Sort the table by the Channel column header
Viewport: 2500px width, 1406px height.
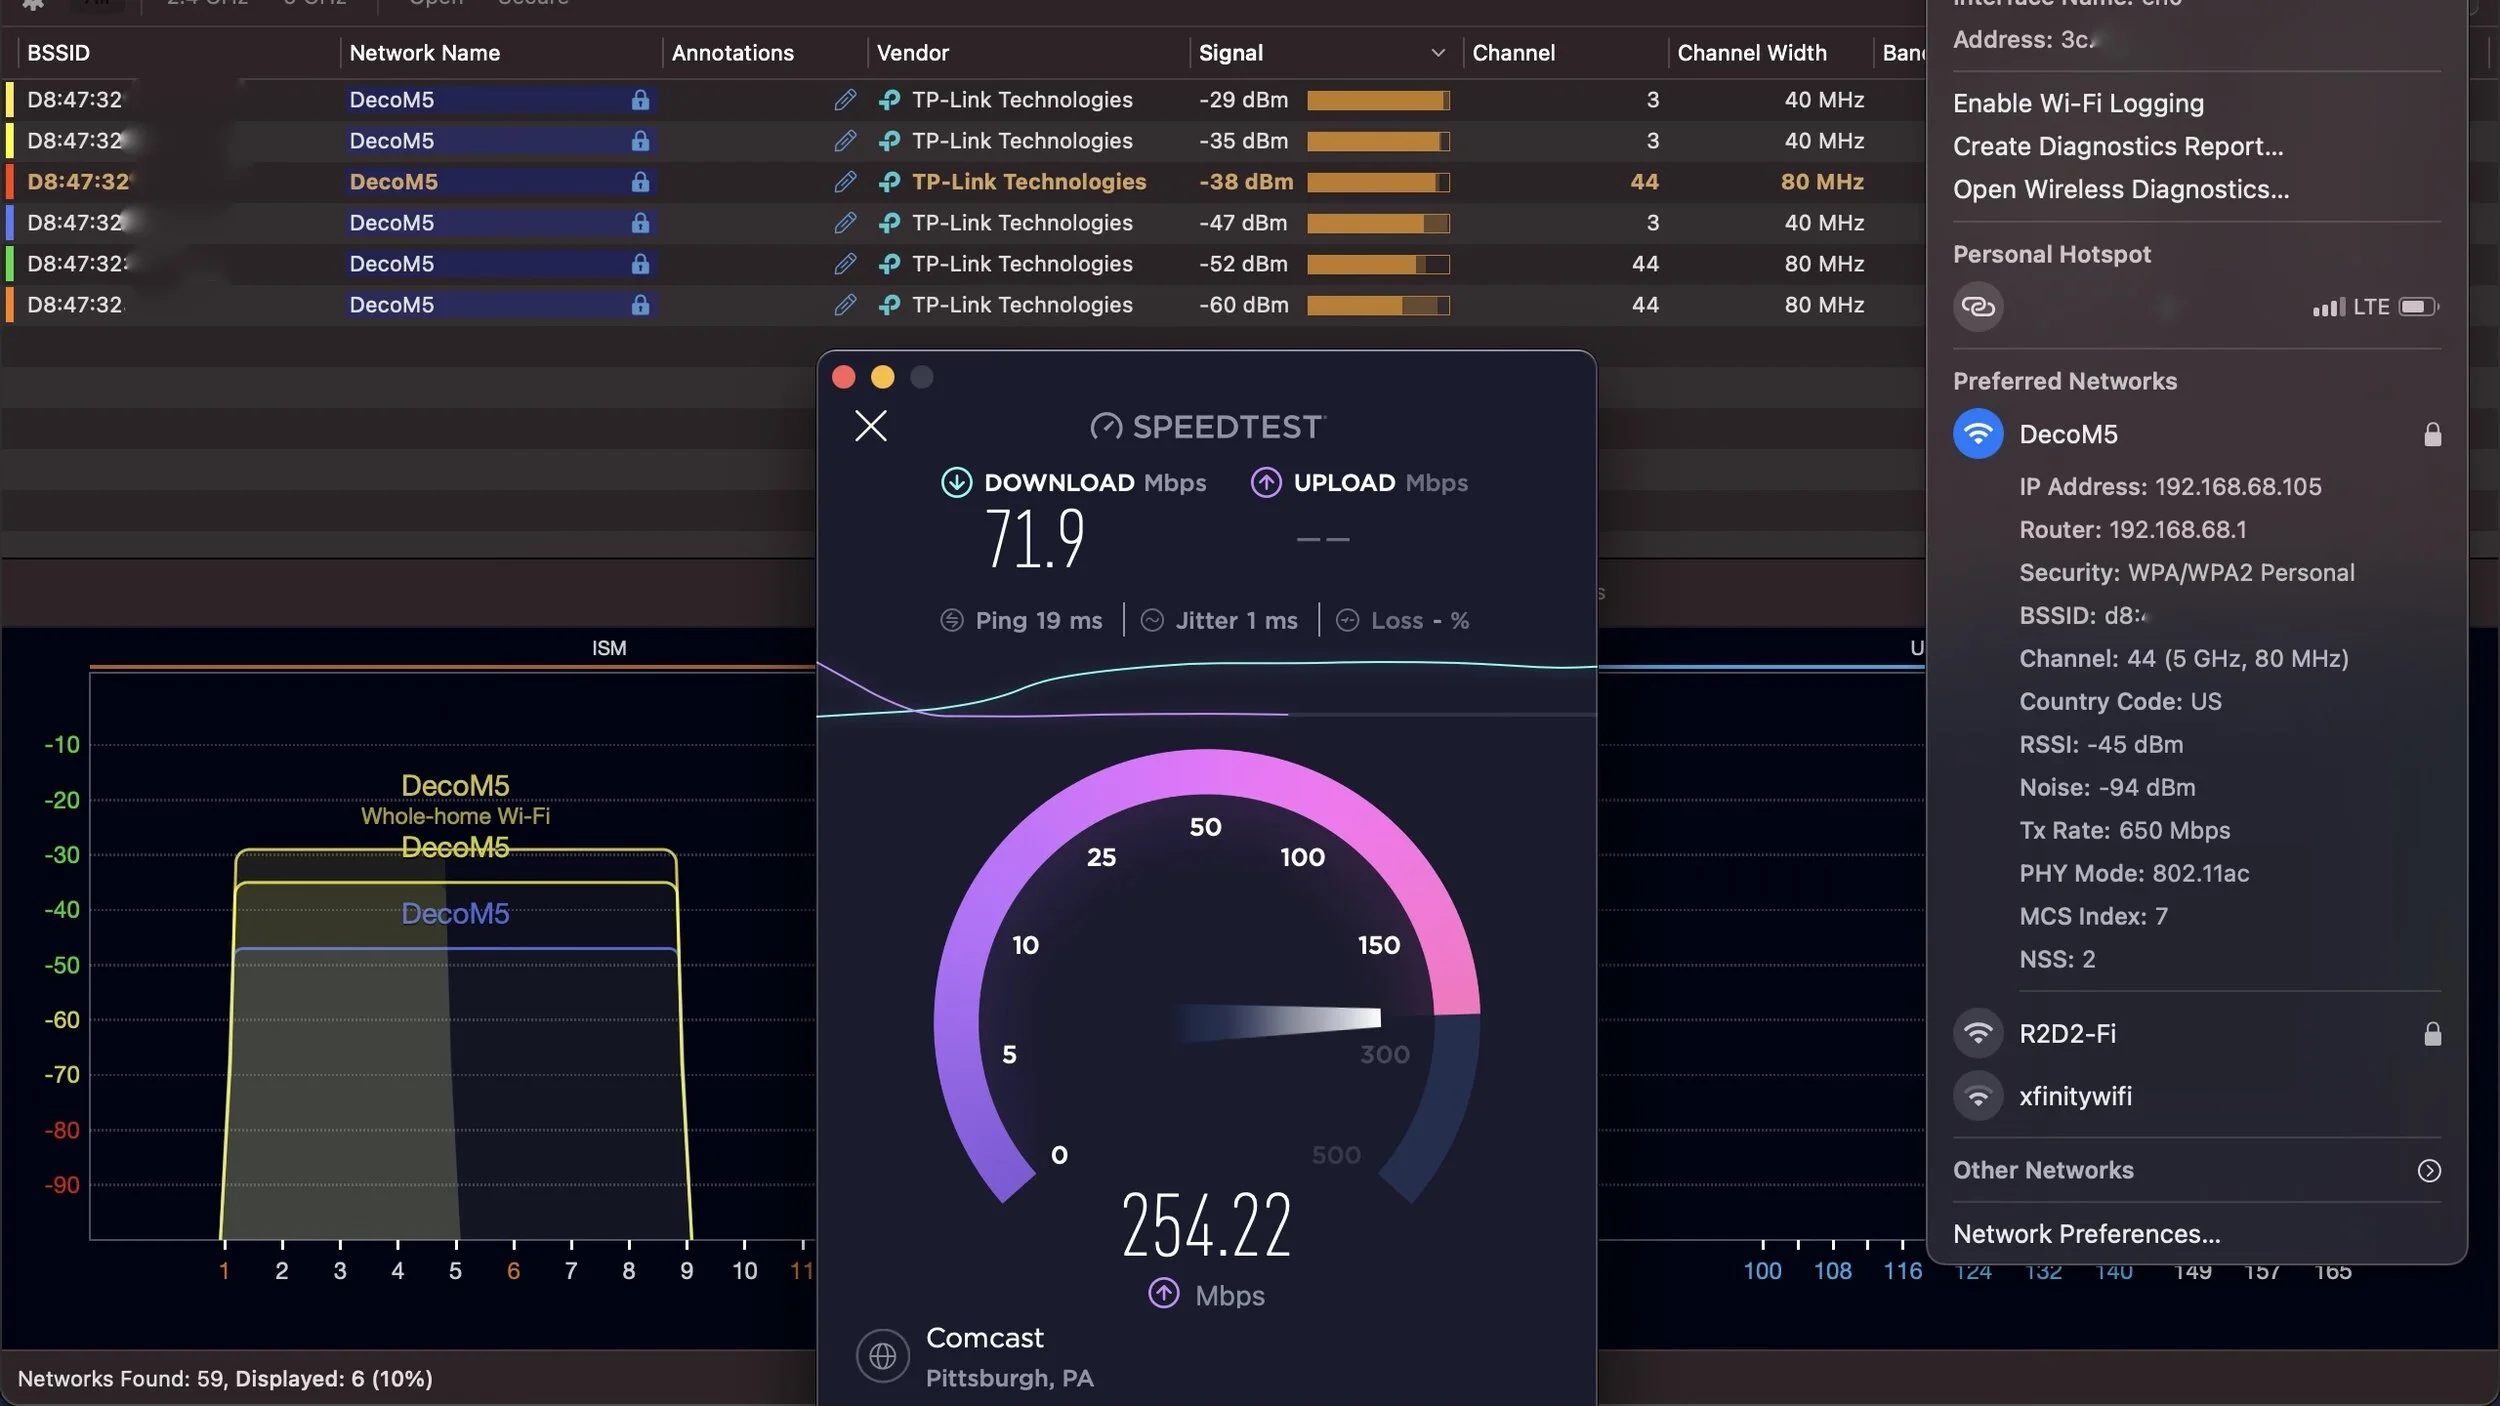click(1513, 53)
